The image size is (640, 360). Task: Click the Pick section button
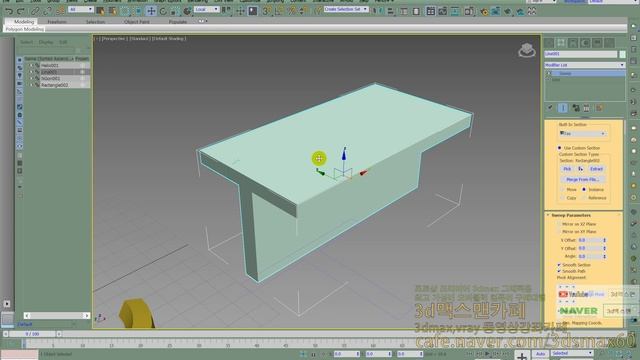click(x=567, y=169)
